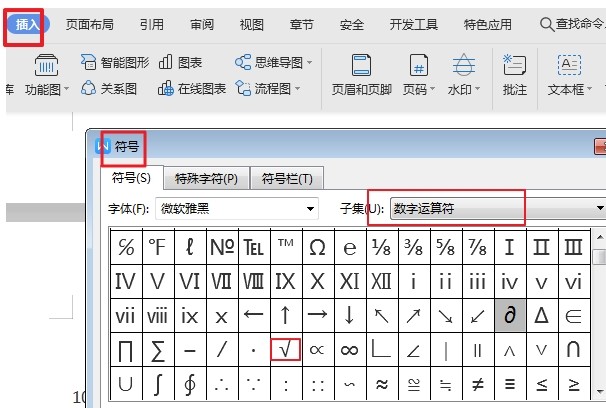This screenshot has width=606, height=408.
Task: Choose the intersection ∩ symbol
Action: pos(574,350)
